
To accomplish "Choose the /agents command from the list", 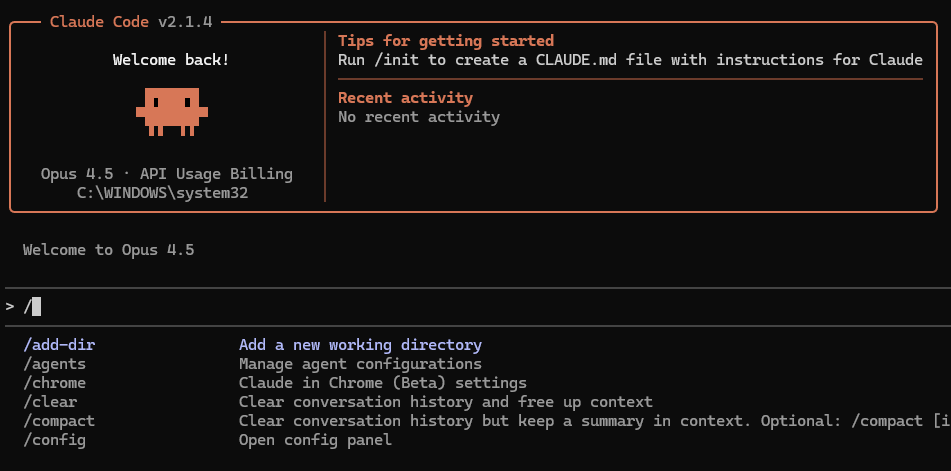I will 54,364.
